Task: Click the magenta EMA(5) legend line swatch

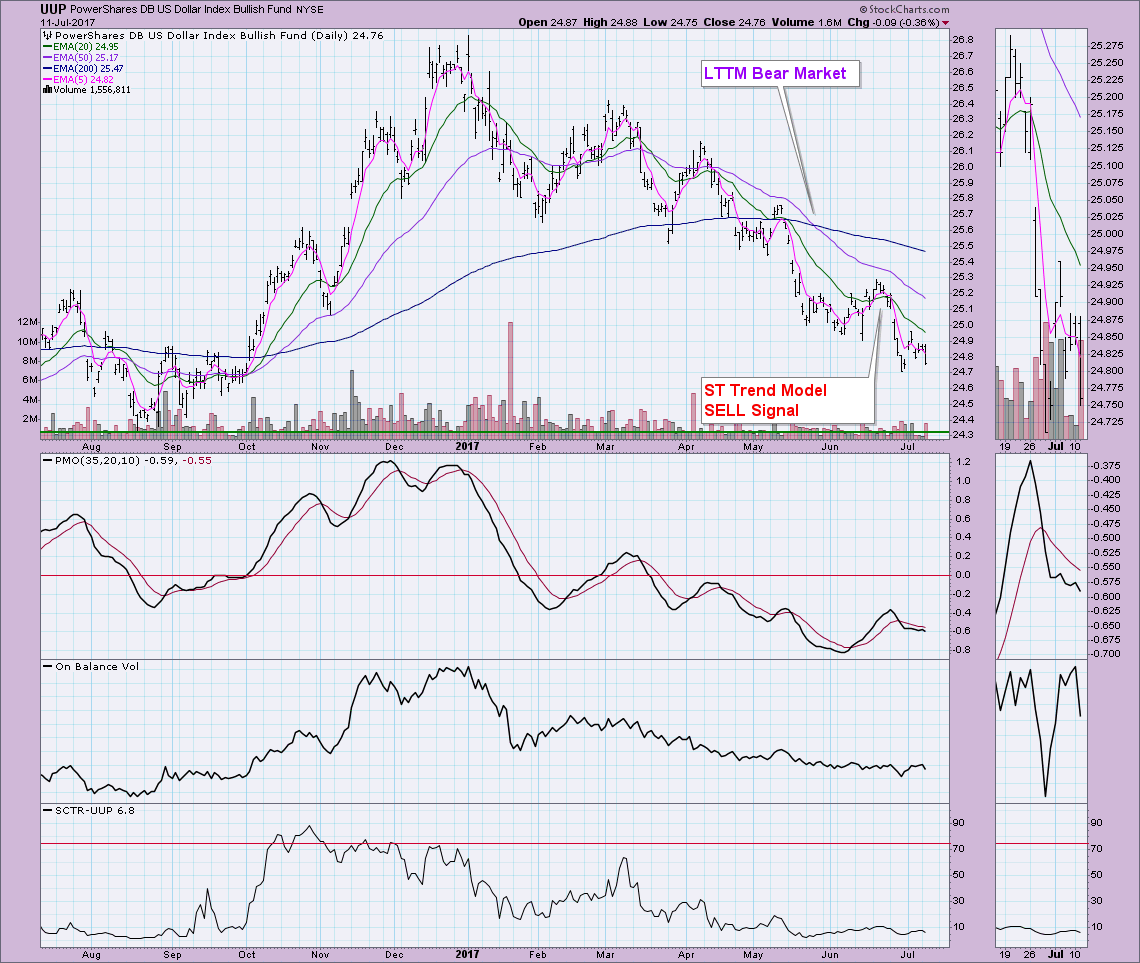Action: 47,79
